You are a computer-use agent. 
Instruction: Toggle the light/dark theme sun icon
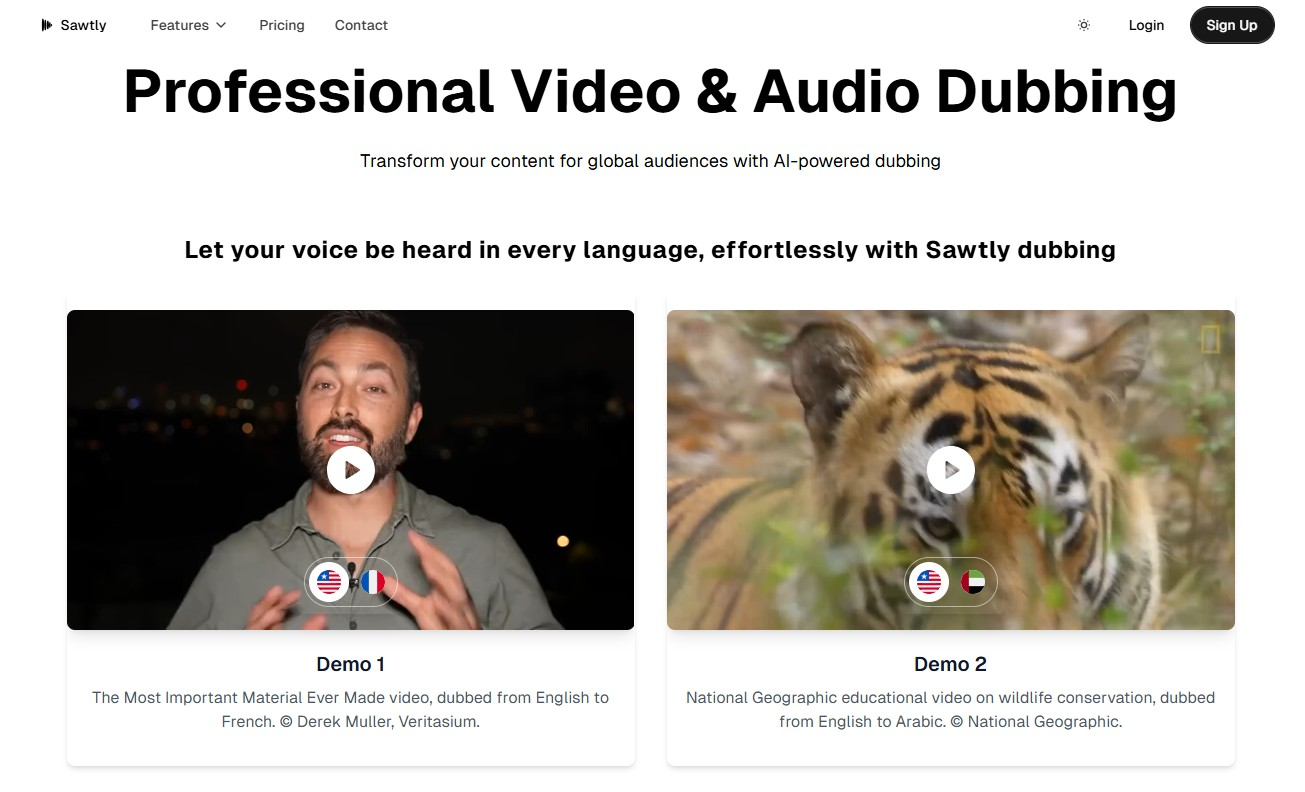tap(1084, 25)
